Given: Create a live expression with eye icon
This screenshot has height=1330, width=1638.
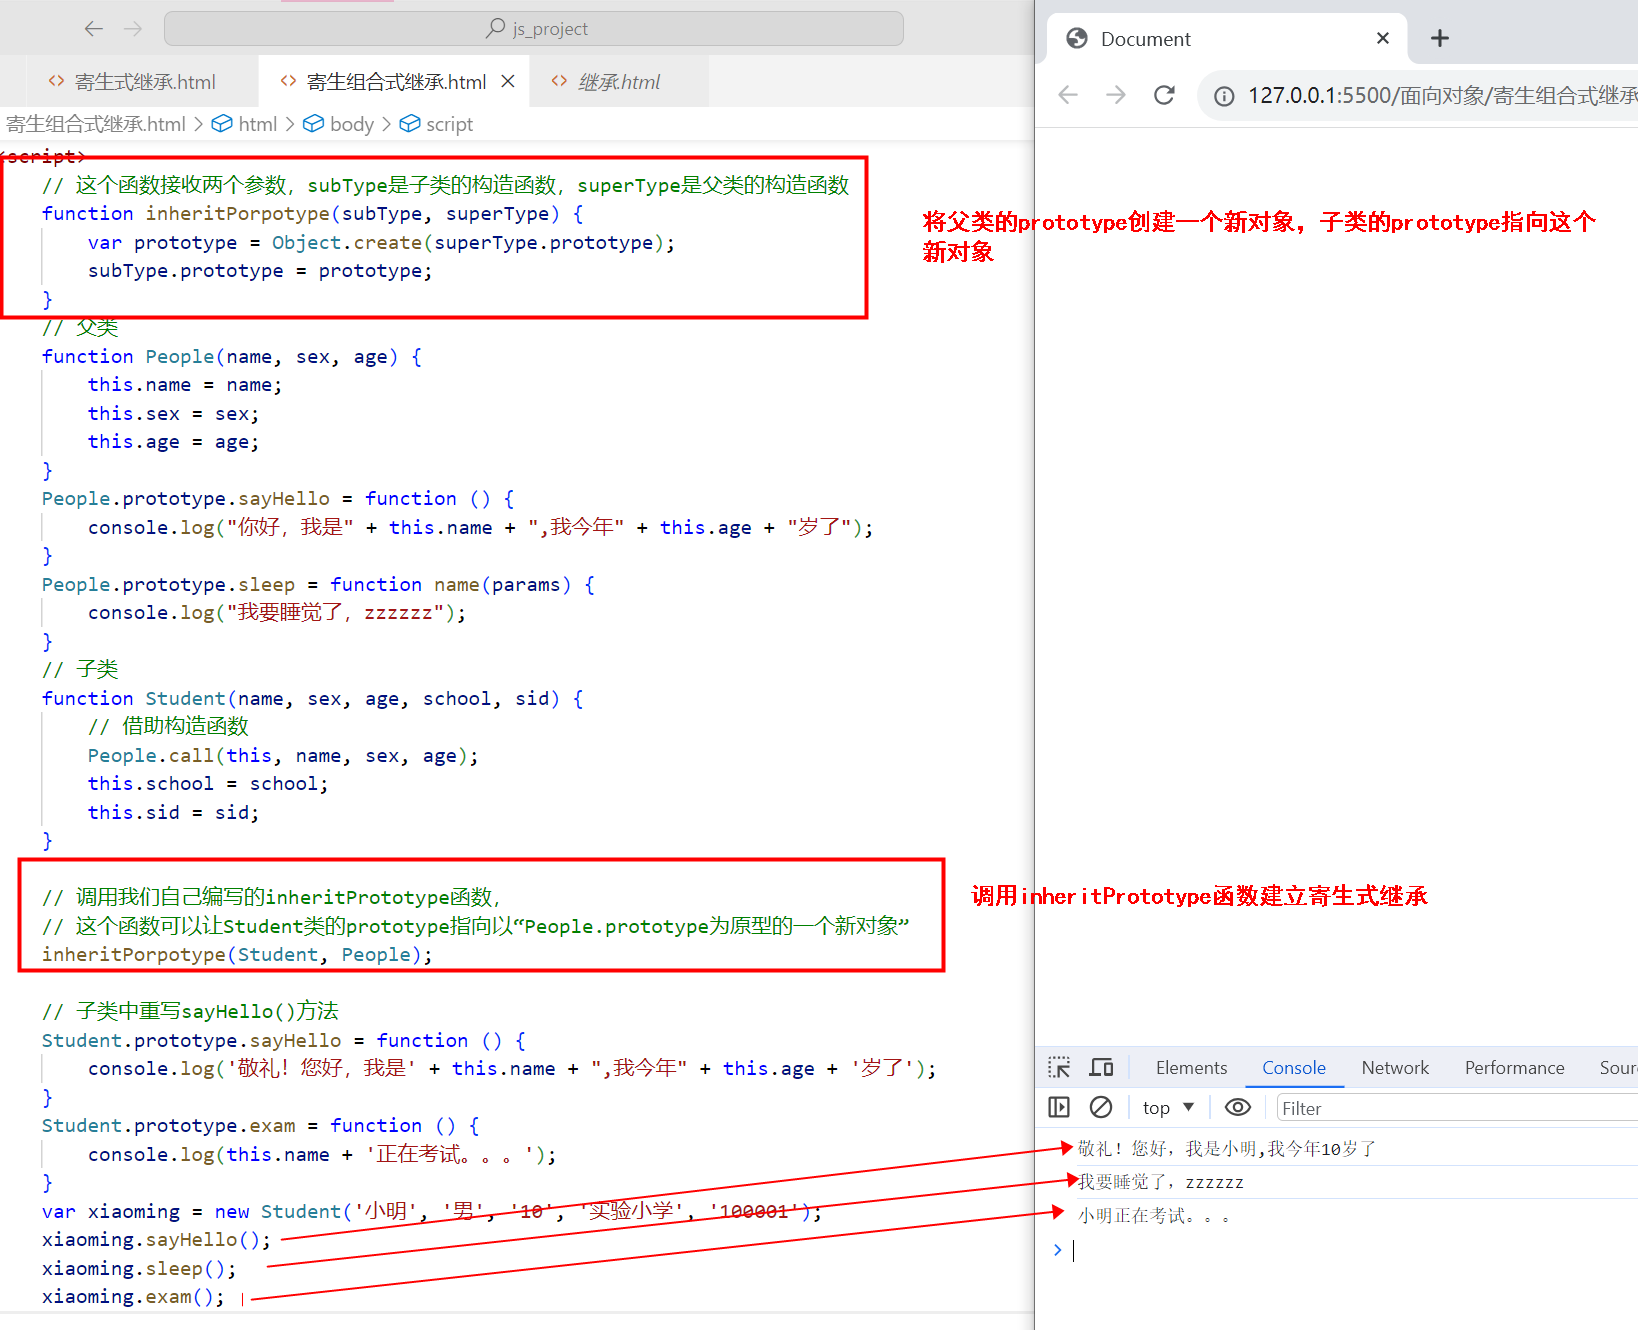Looking at the screenshot, I should (x=1238, y=1107).
